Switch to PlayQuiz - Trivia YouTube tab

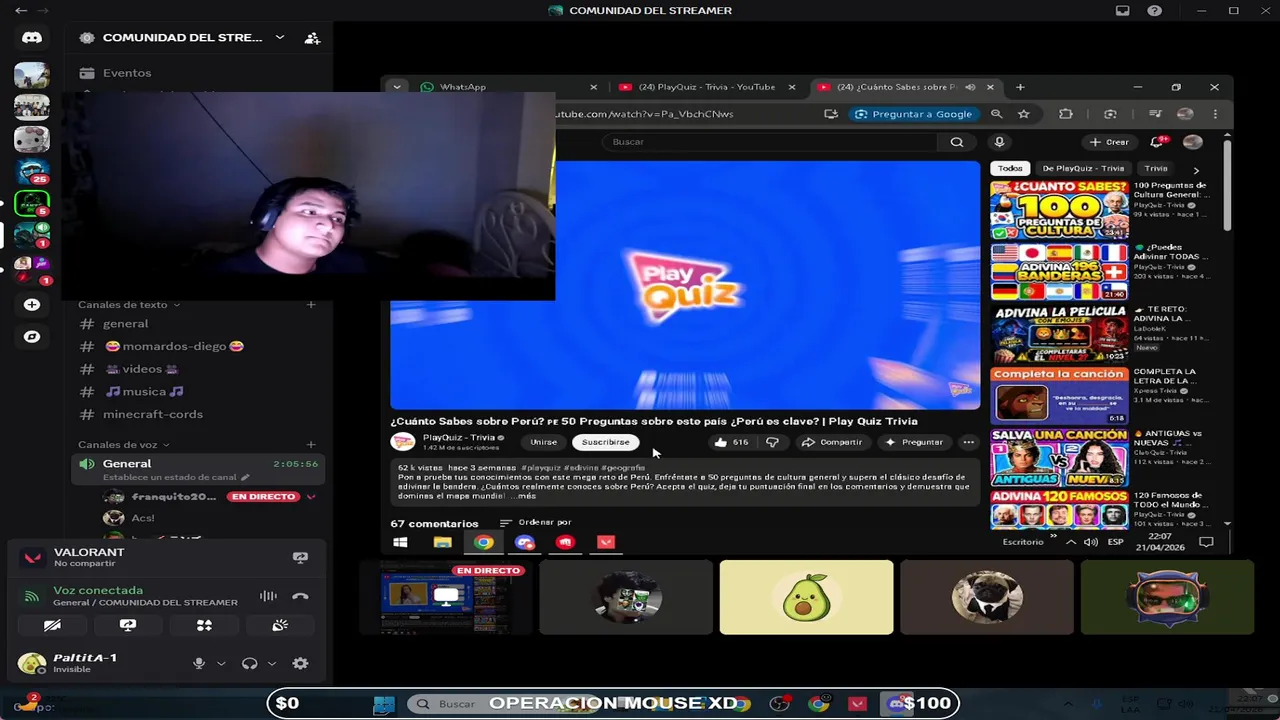(706, 87)
